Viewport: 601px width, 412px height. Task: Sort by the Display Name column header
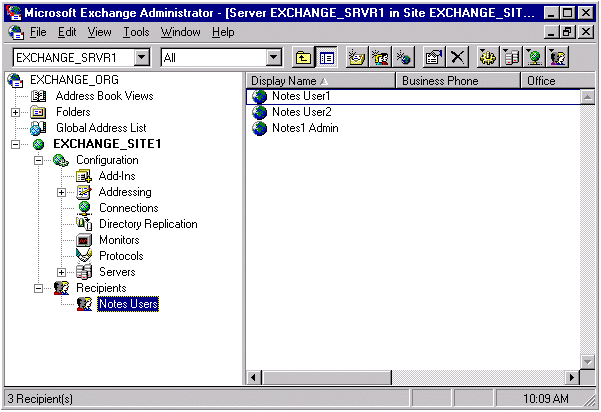click(320, 81)
